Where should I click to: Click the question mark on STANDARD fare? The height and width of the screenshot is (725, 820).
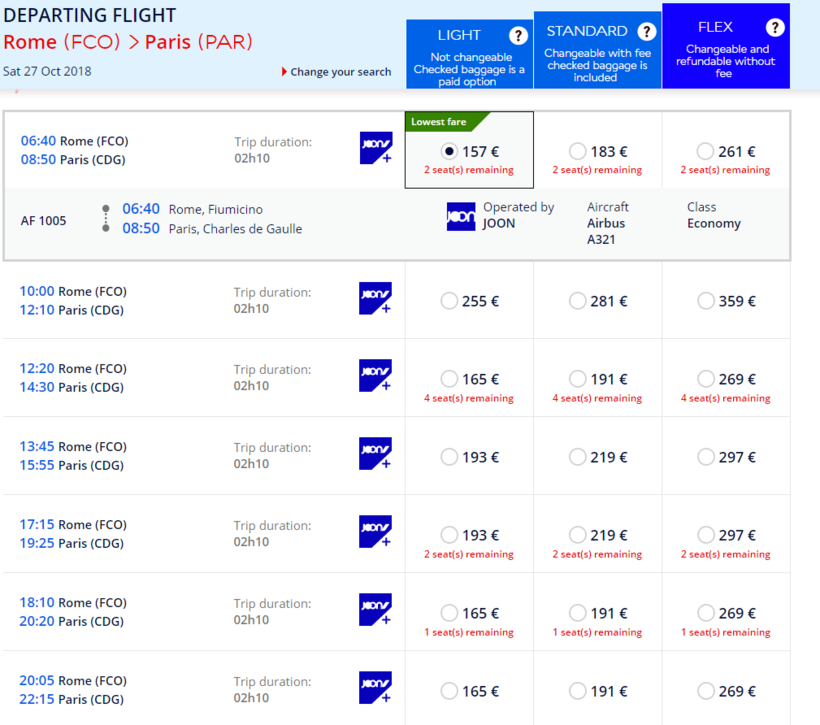pyautogui.click(x=647, y=31)
